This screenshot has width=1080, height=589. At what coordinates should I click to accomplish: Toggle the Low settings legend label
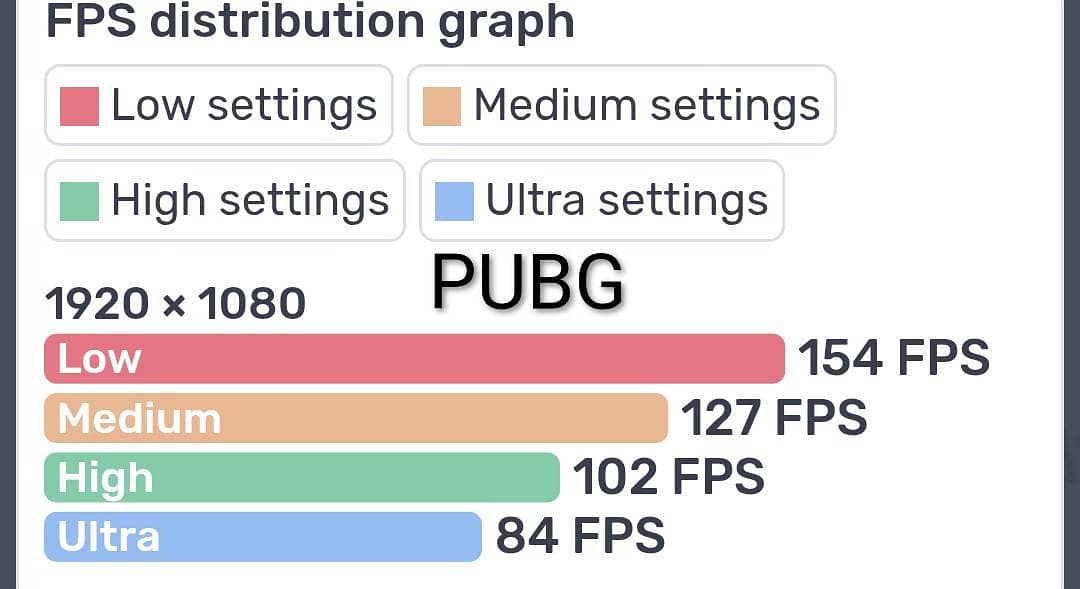243,106
